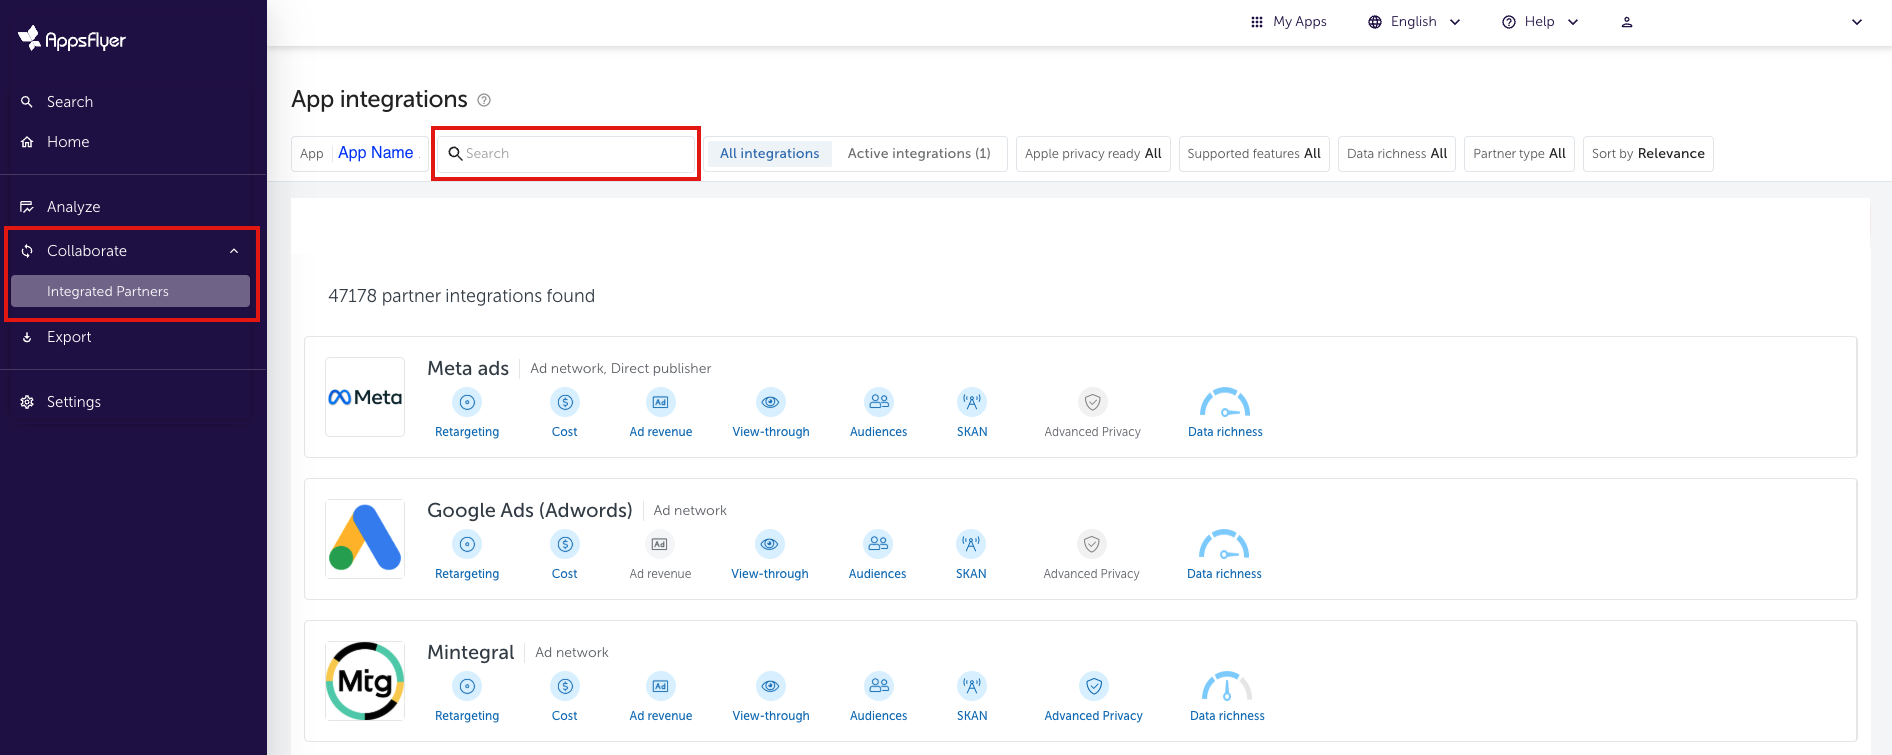Click Meta ads Audiences icon
Image resolution: width=1892 pixels, height=755 pixels.
(x=879, y=402)
